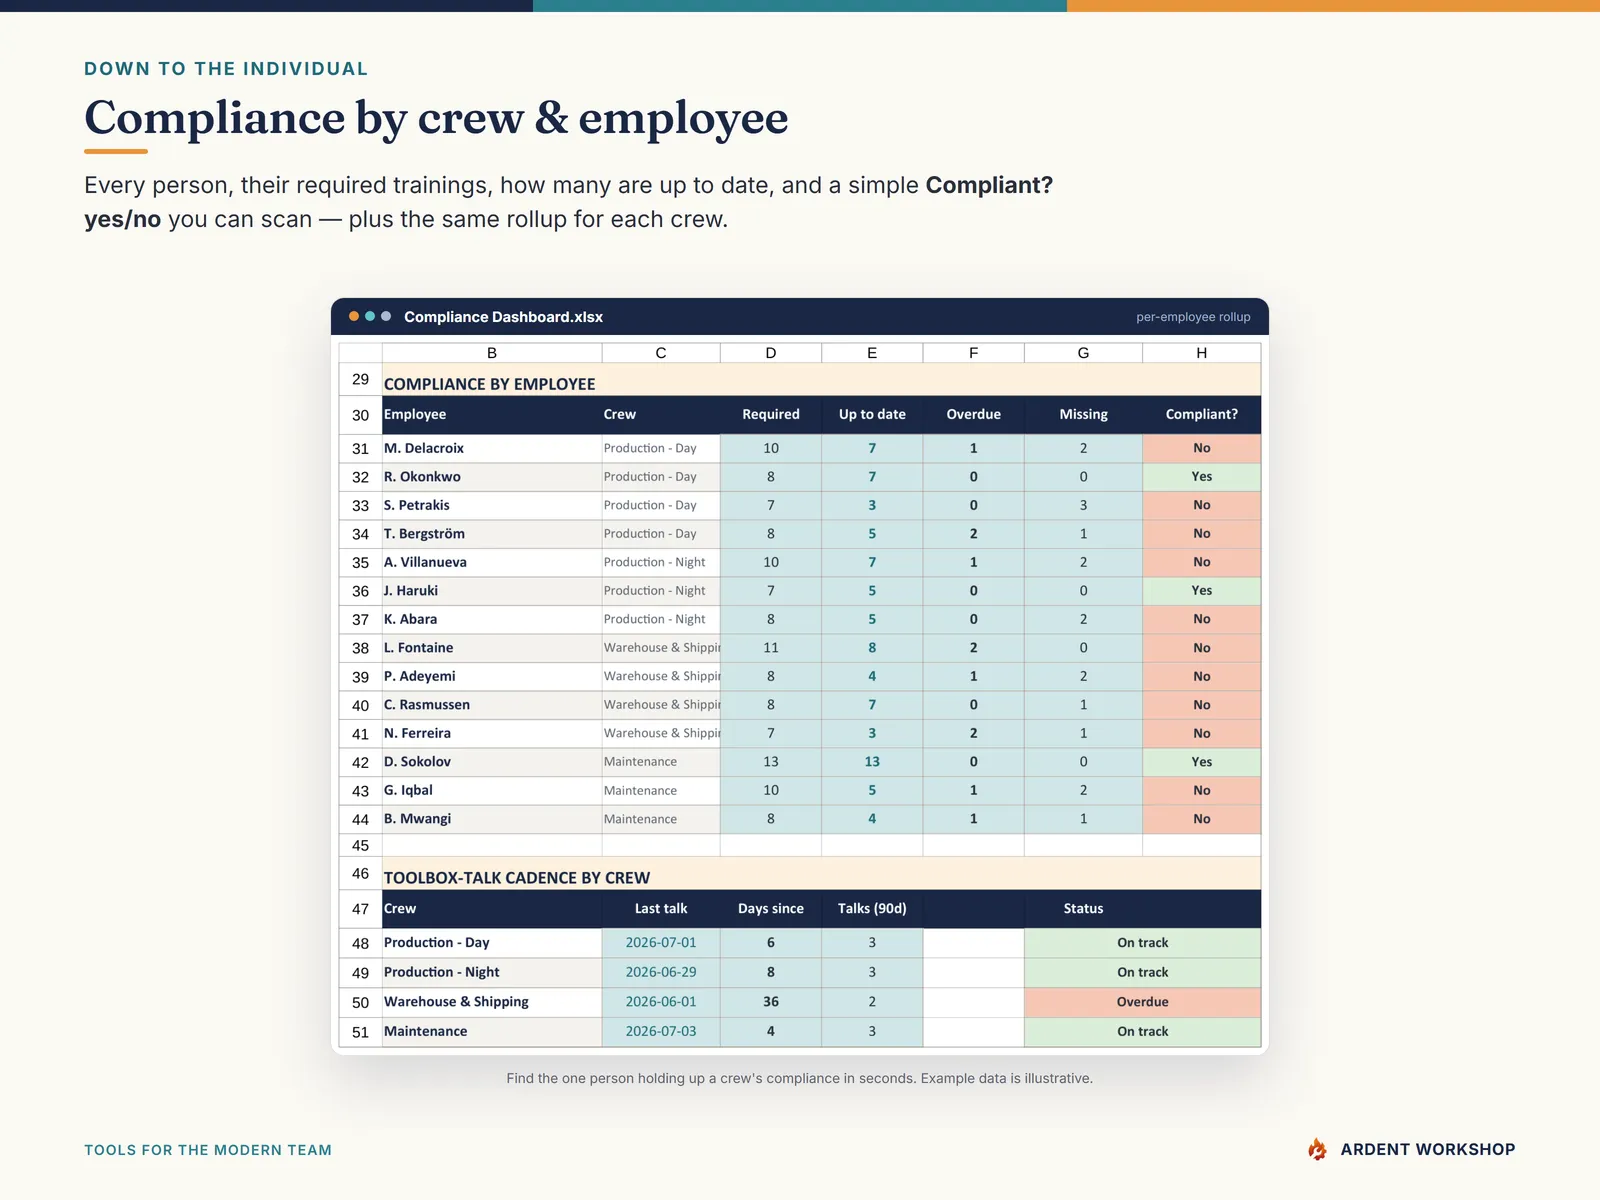Click Days since value 36
The width and height of the screenshot is (1600, 1200).
[771, 1002]
